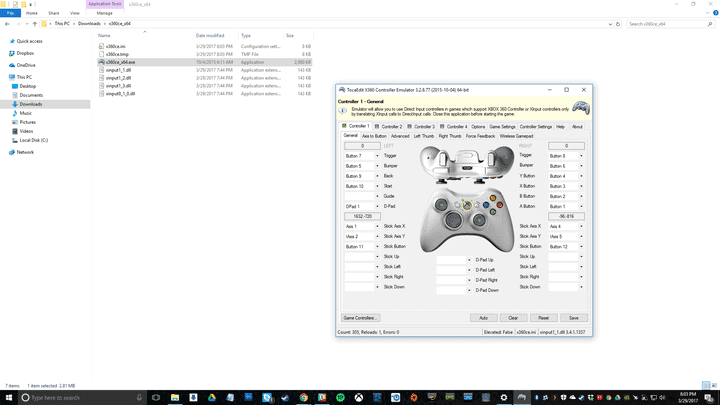Select the x360ce_x64.exe file row

tap(204, 62)
